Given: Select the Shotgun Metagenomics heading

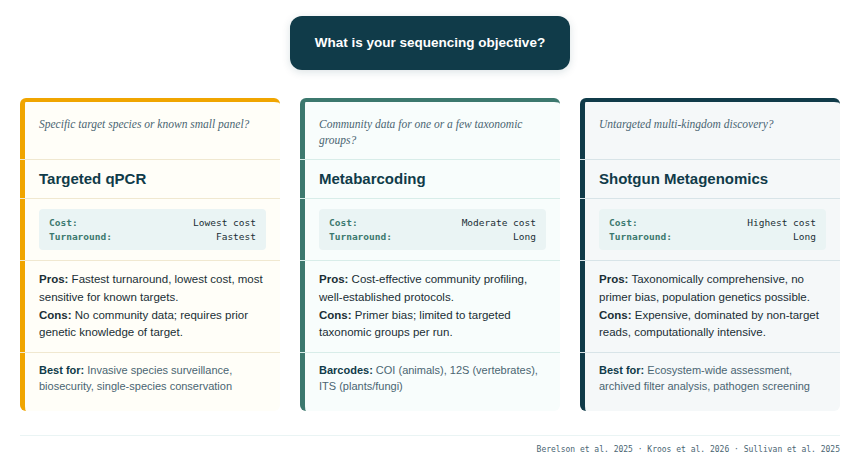Looking at the screenshot, I should [x=683, y=179].
